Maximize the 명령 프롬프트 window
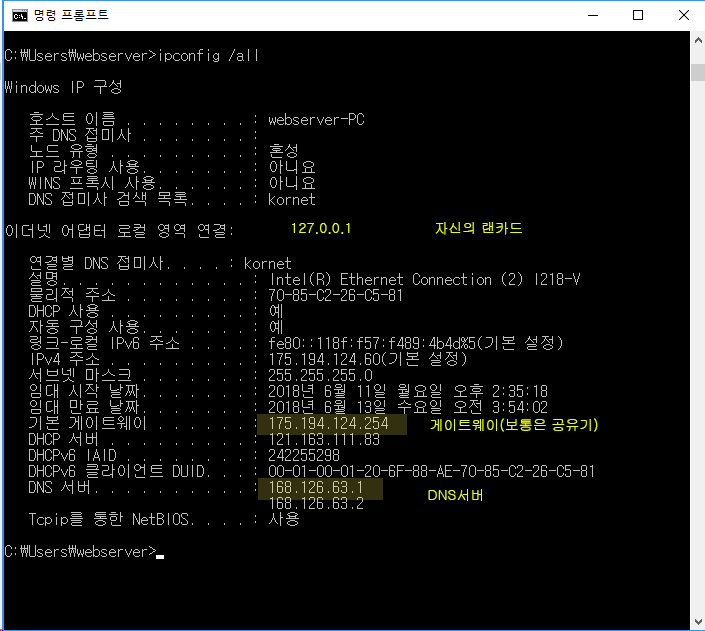This screenshot has height=631, width=705. (x=638, y=15)
